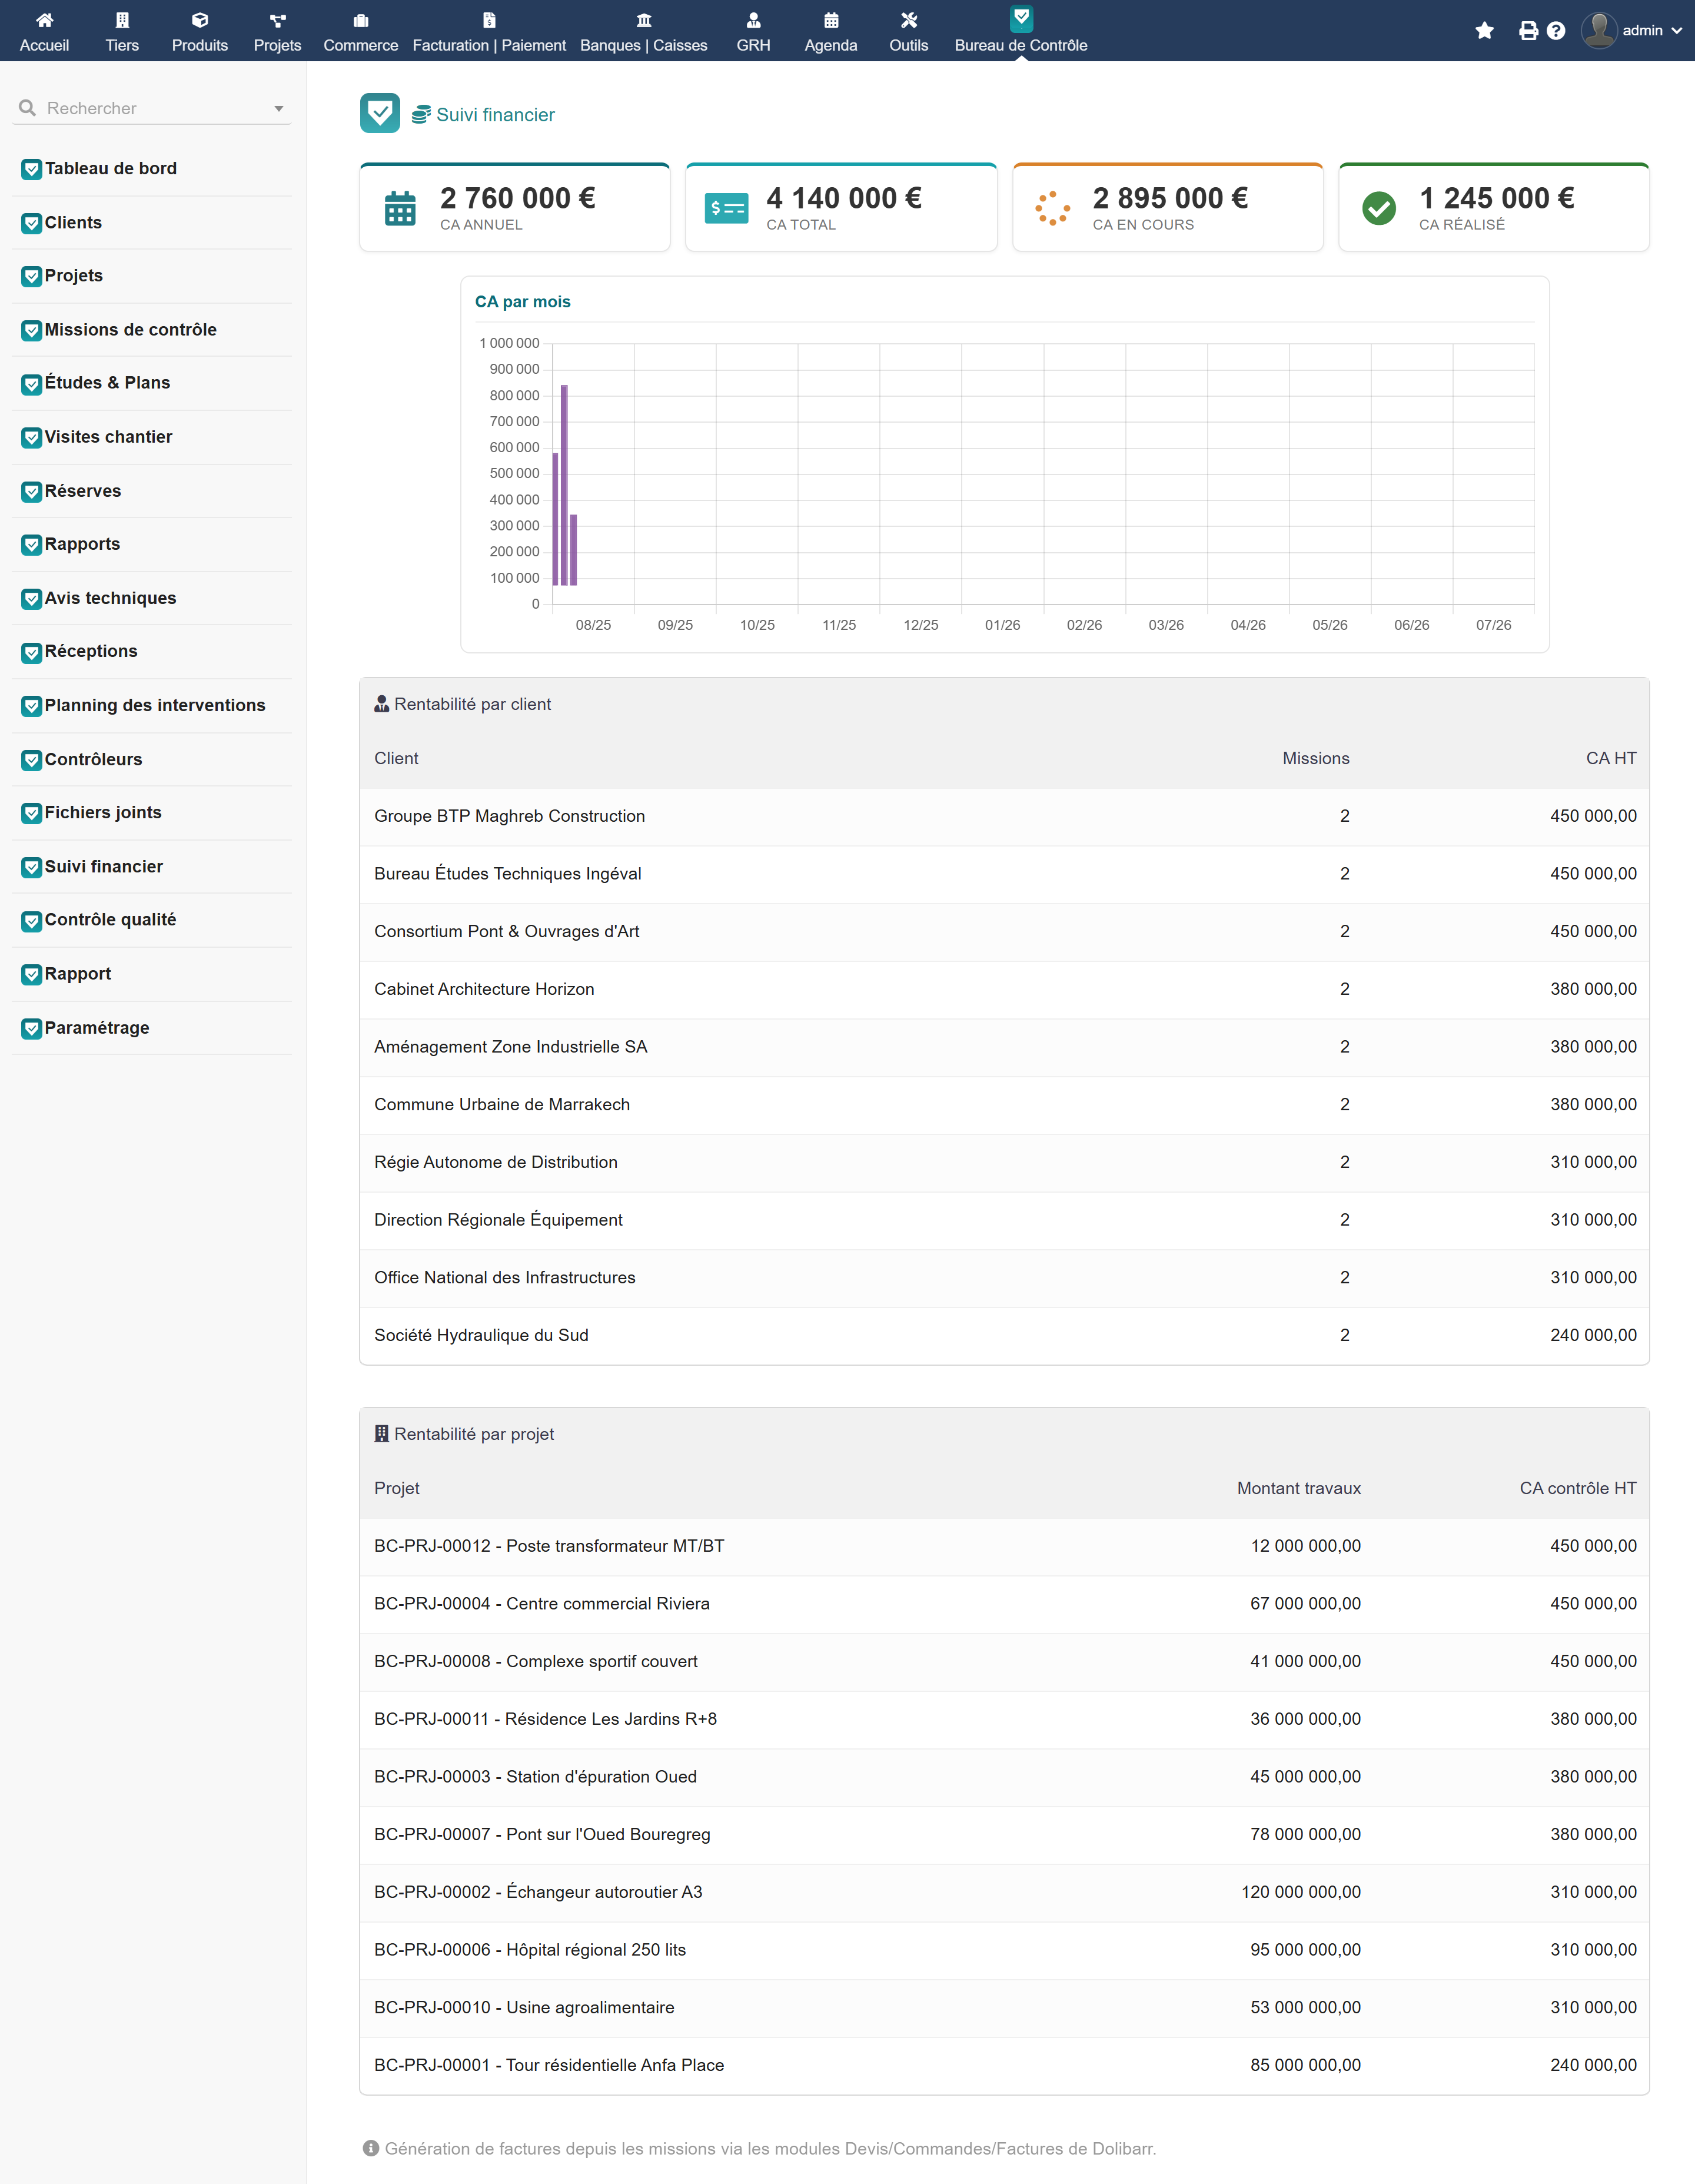Screen dimensions: 1695x2184
Task: Open the Rechercher dropdown arrow
Action: pos(279,108)
